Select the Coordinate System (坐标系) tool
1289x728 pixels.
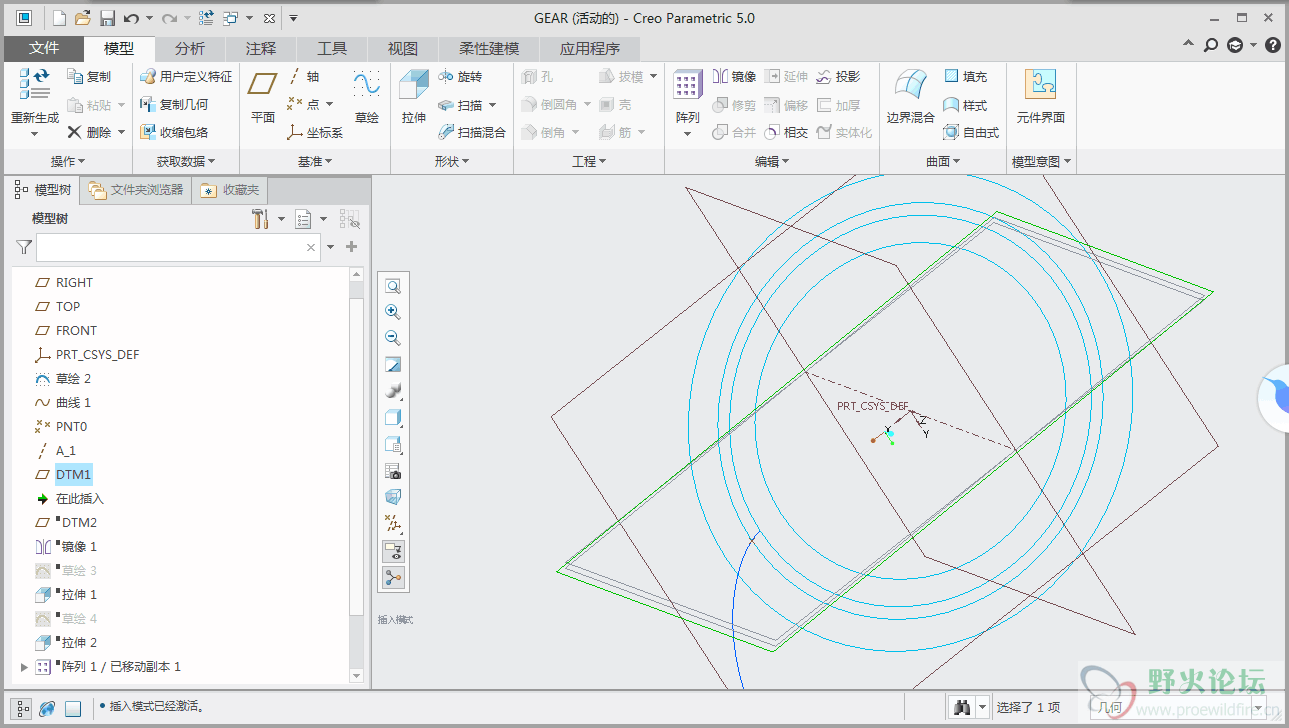pyautogui.click(x=315, y=132)
